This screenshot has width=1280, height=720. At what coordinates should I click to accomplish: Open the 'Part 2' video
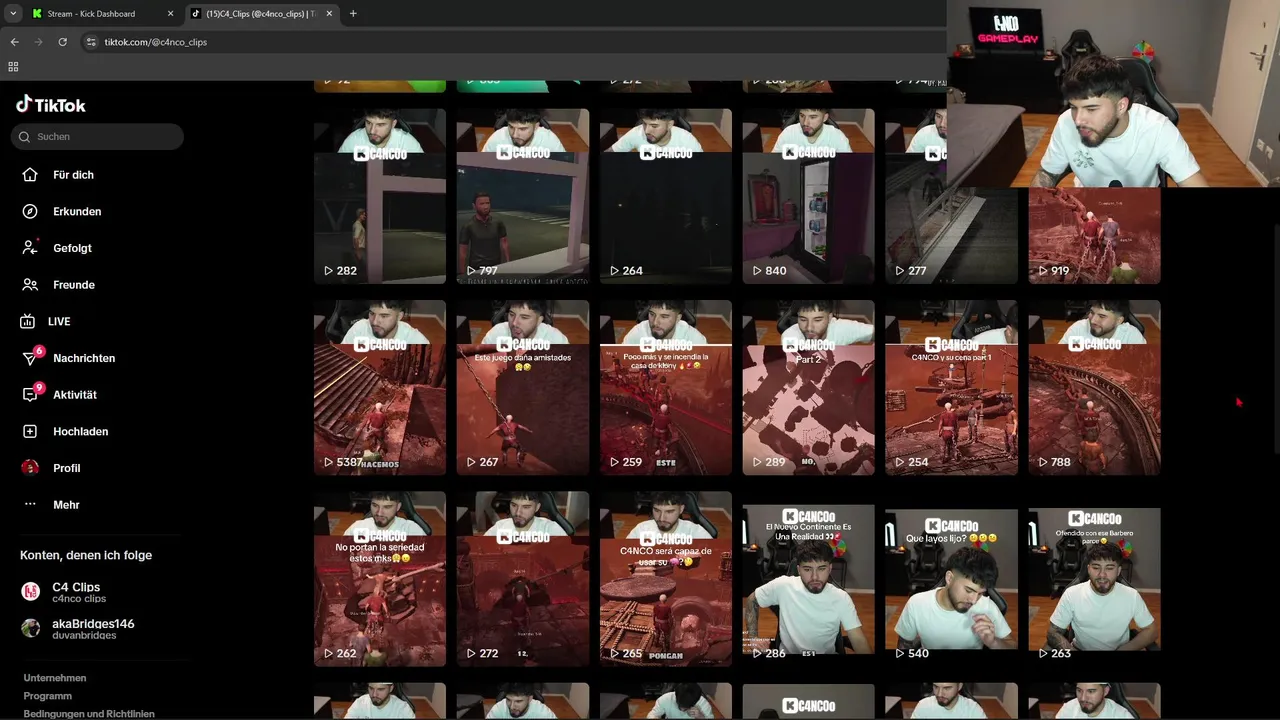pyautogui.click(x=809, y=388)
